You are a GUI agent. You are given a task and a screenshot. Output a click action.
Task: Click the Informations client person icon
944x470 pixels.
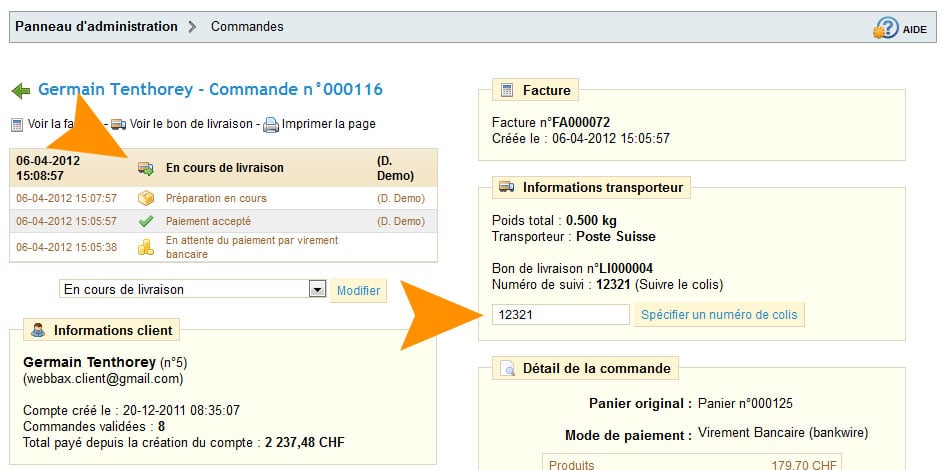pyautogui.click(x=39, y=330)
